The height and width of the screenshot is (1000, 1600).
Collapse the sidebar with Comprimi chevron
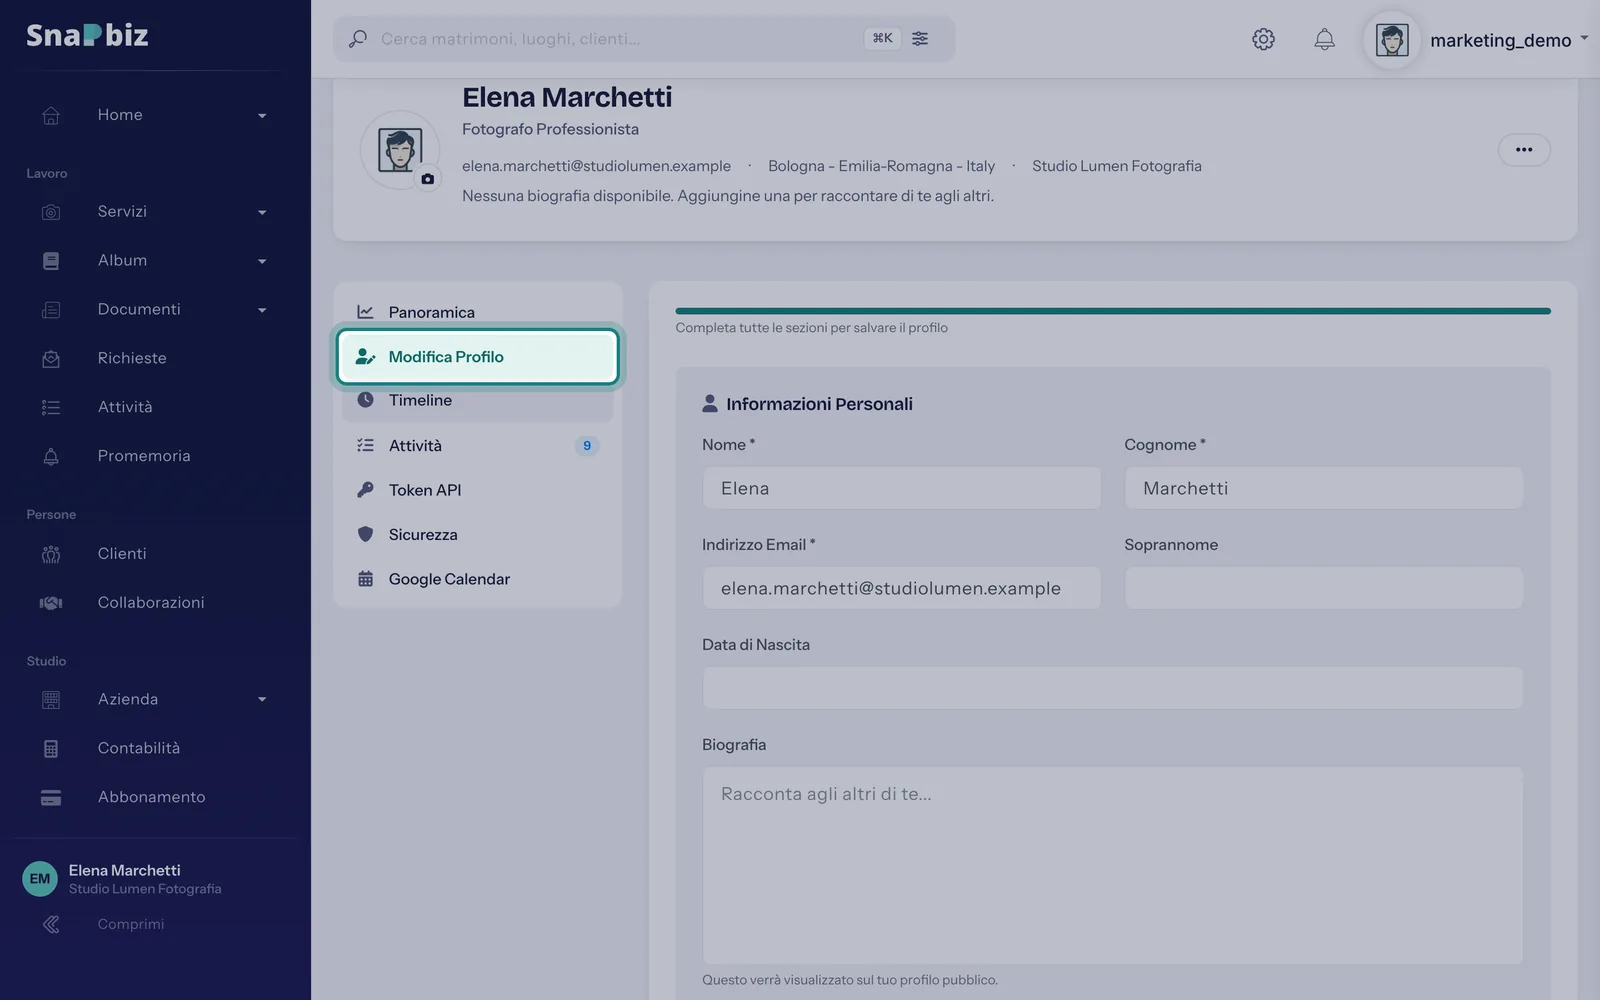tap(51, 924)
